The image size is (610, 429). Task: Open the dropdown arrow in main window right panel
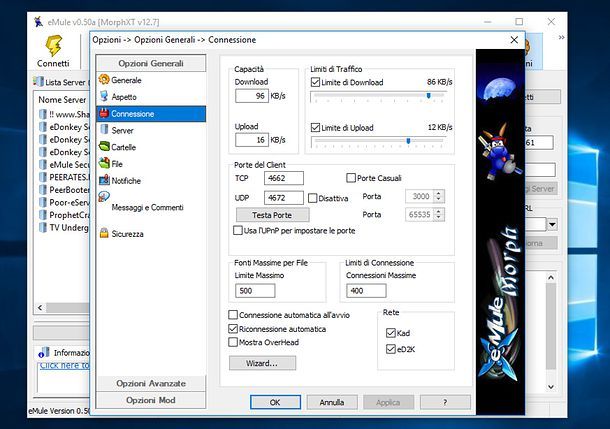coord(552,224)
